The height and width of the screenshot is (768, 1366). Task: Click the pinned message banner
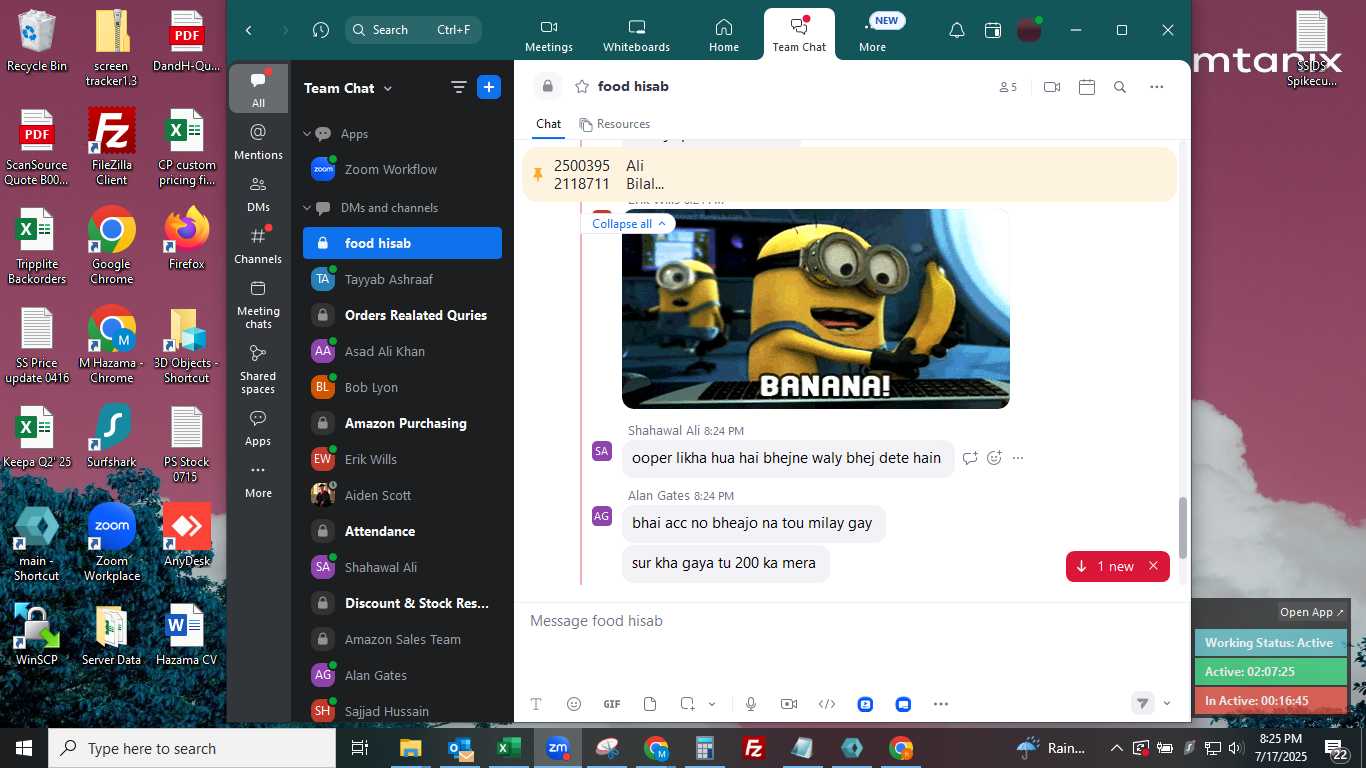coord(849,174)
